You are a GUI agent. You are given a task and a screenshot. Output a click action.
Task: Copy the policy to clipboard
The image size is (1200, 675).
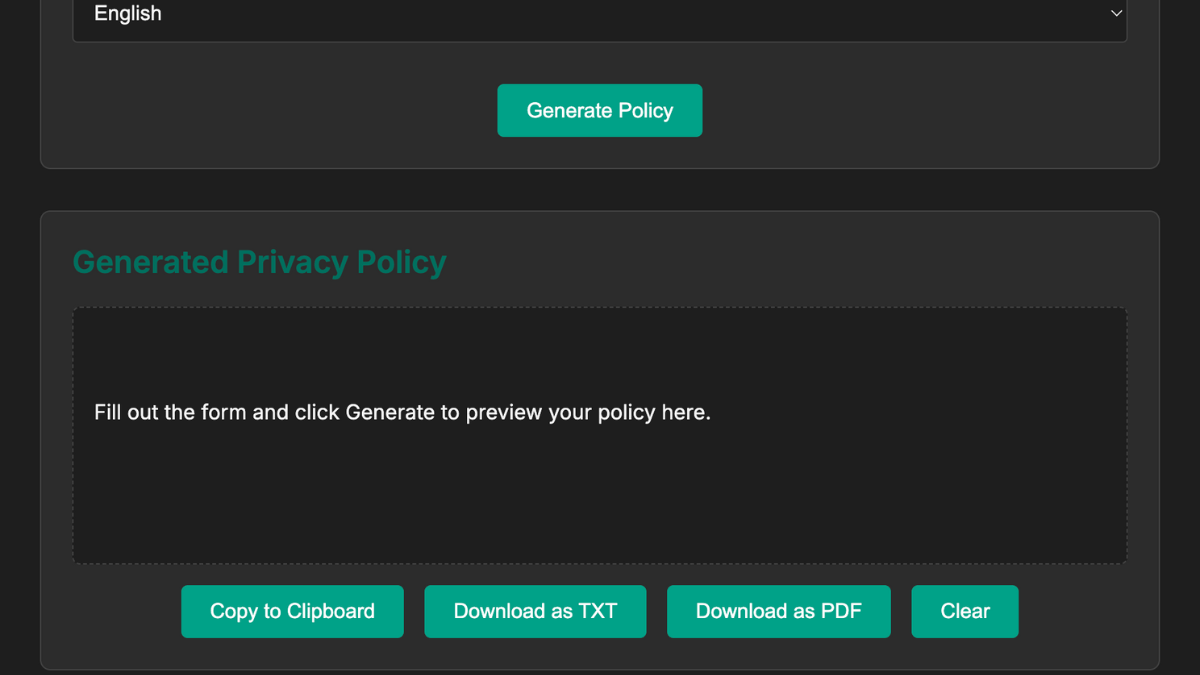click(x=292, y=611)
